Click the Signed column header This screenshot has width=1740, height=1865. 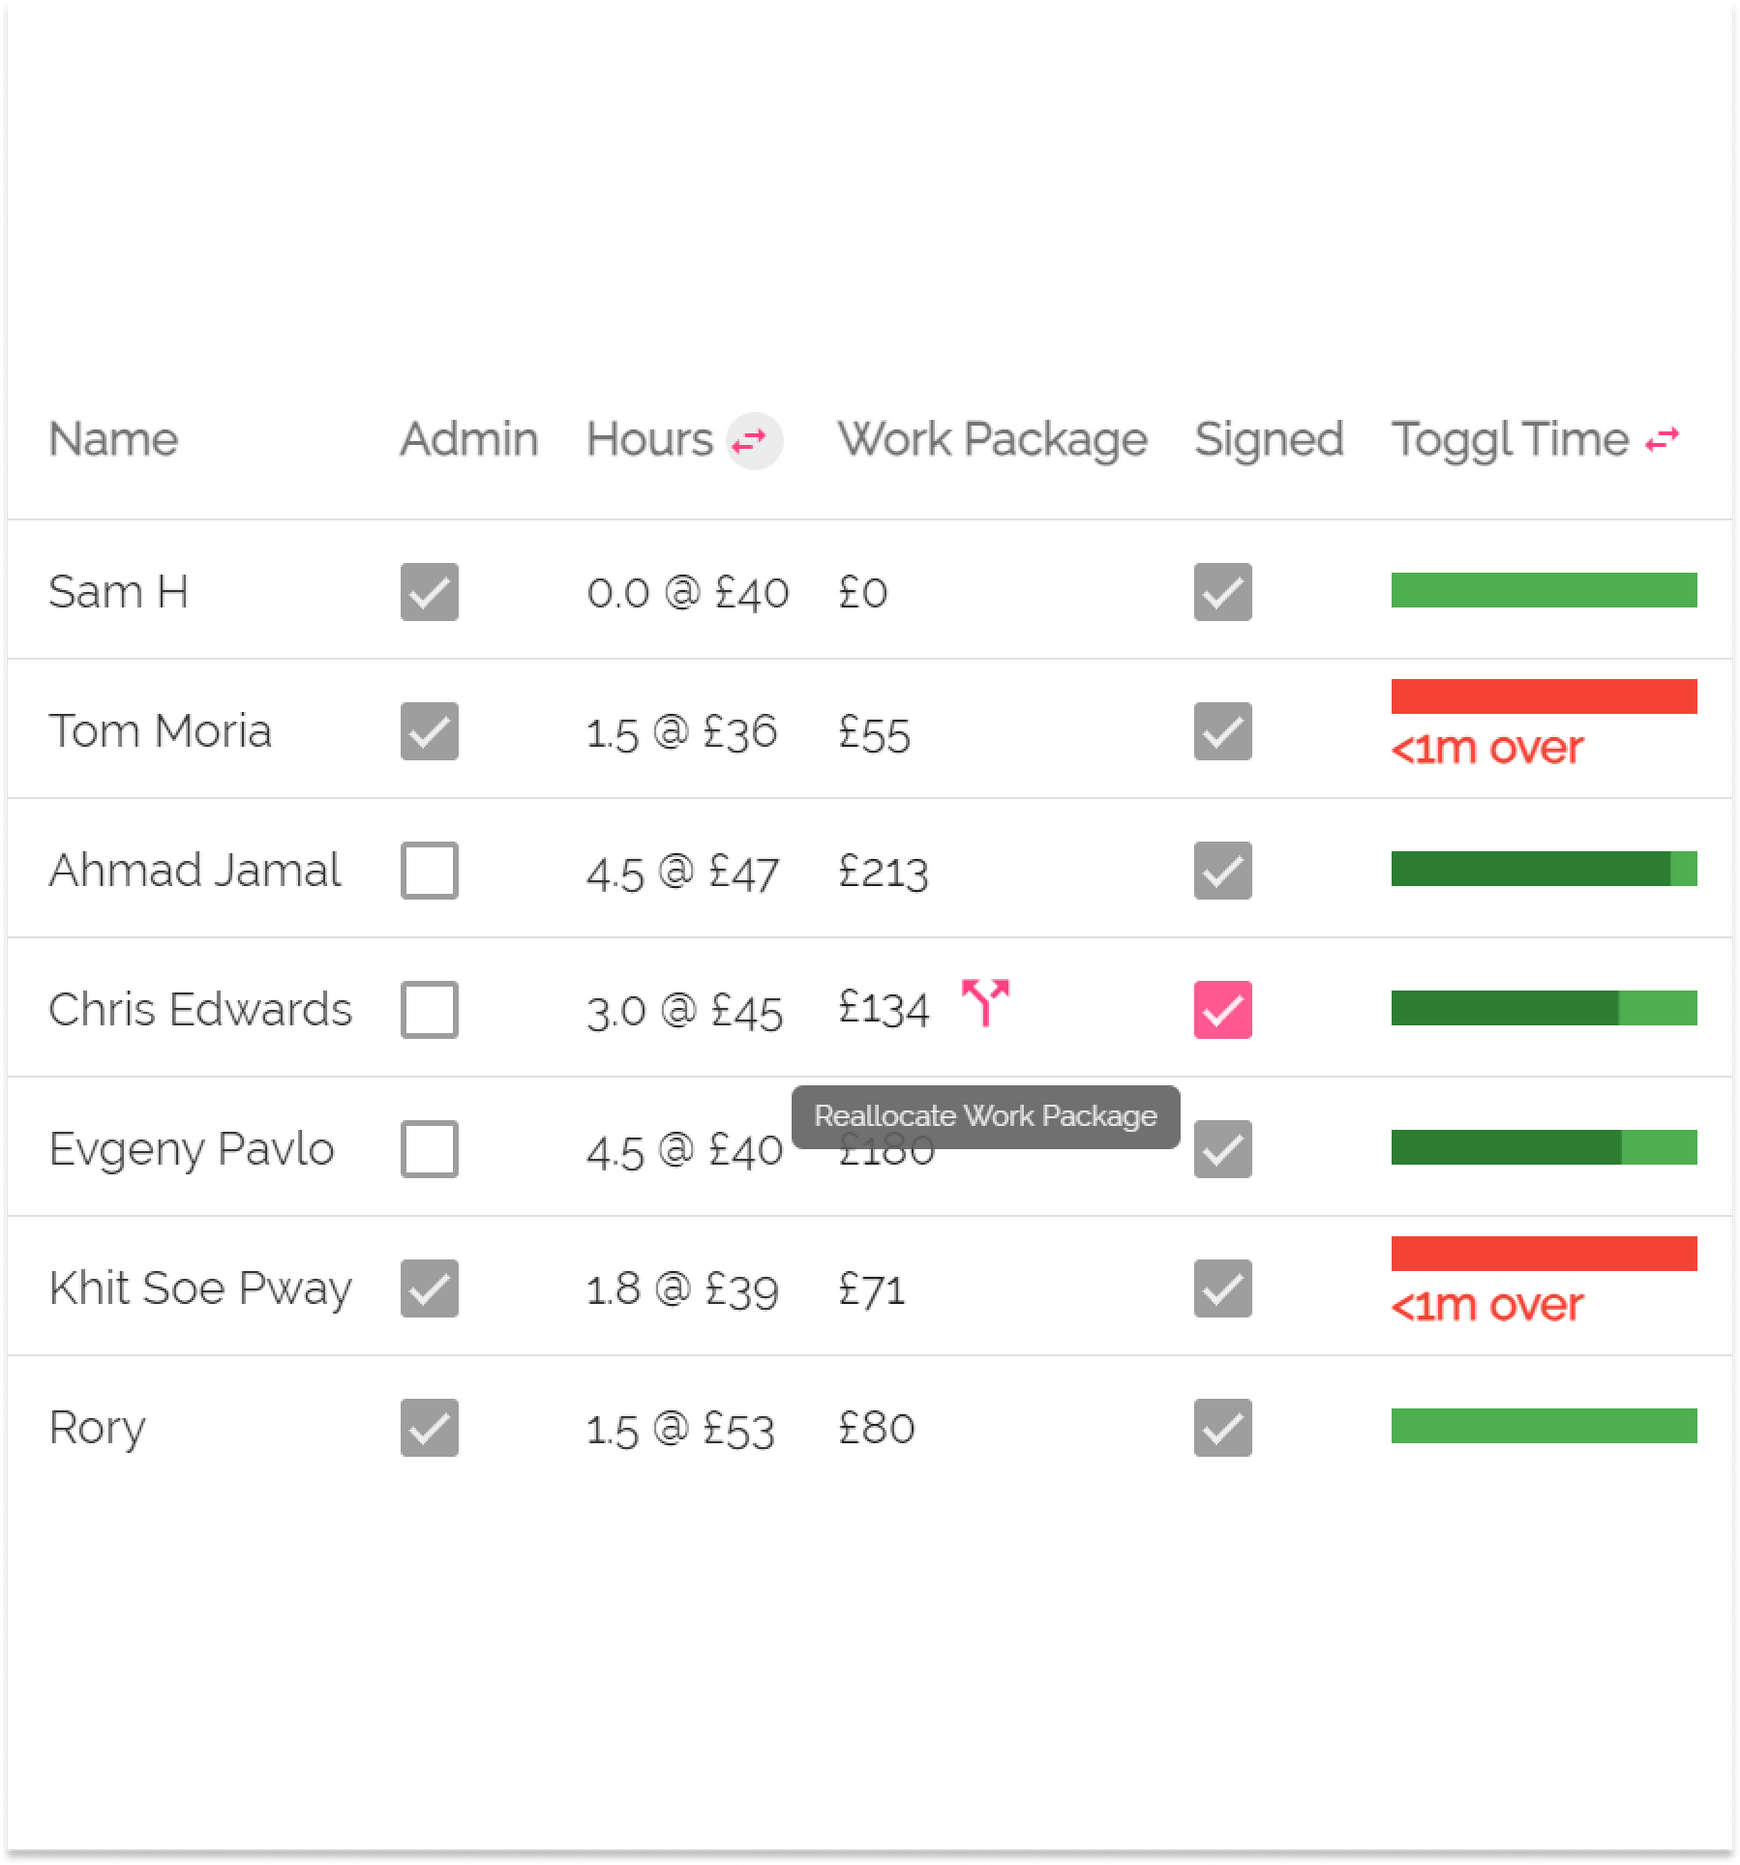click(x=1268, y=440)
